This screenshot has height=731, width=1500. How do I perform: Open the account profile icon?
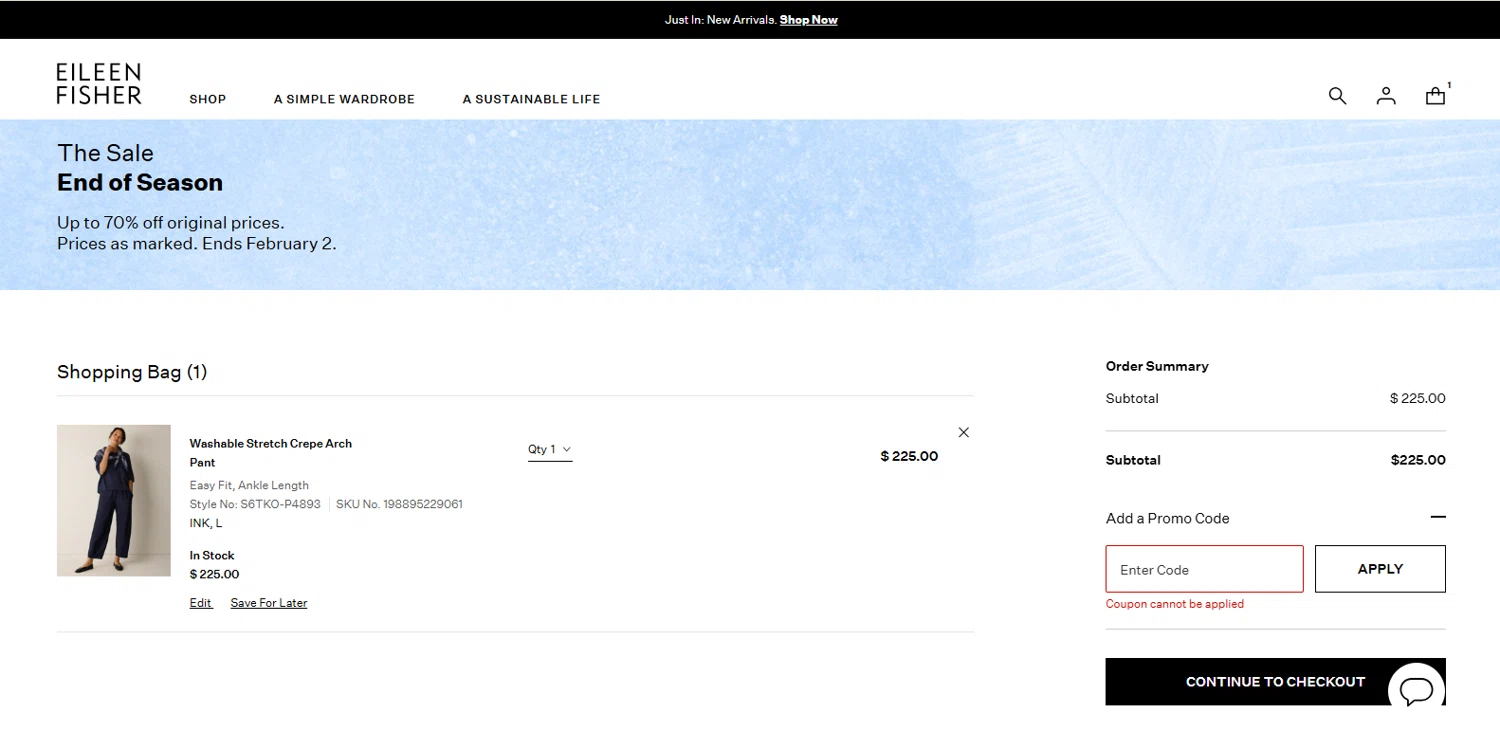point(1386,96)
